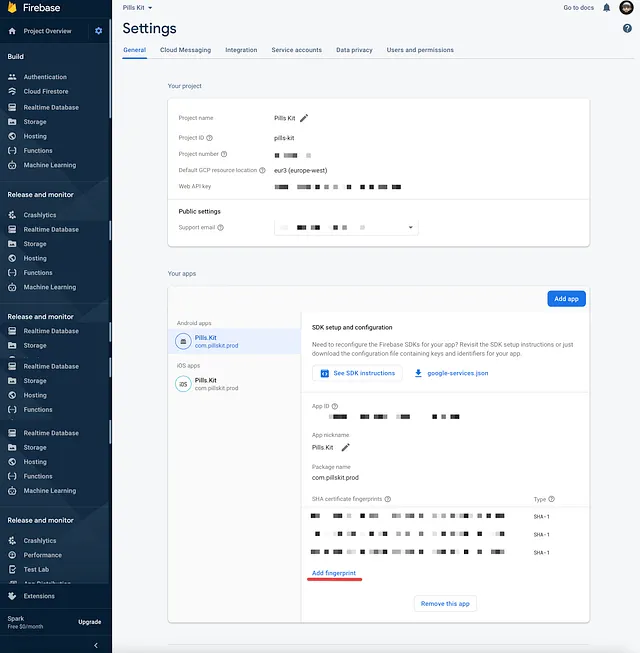Click package name value under Package name label
Screen dimensions: 640x653
pyautogui.click(x=335, y=478)
